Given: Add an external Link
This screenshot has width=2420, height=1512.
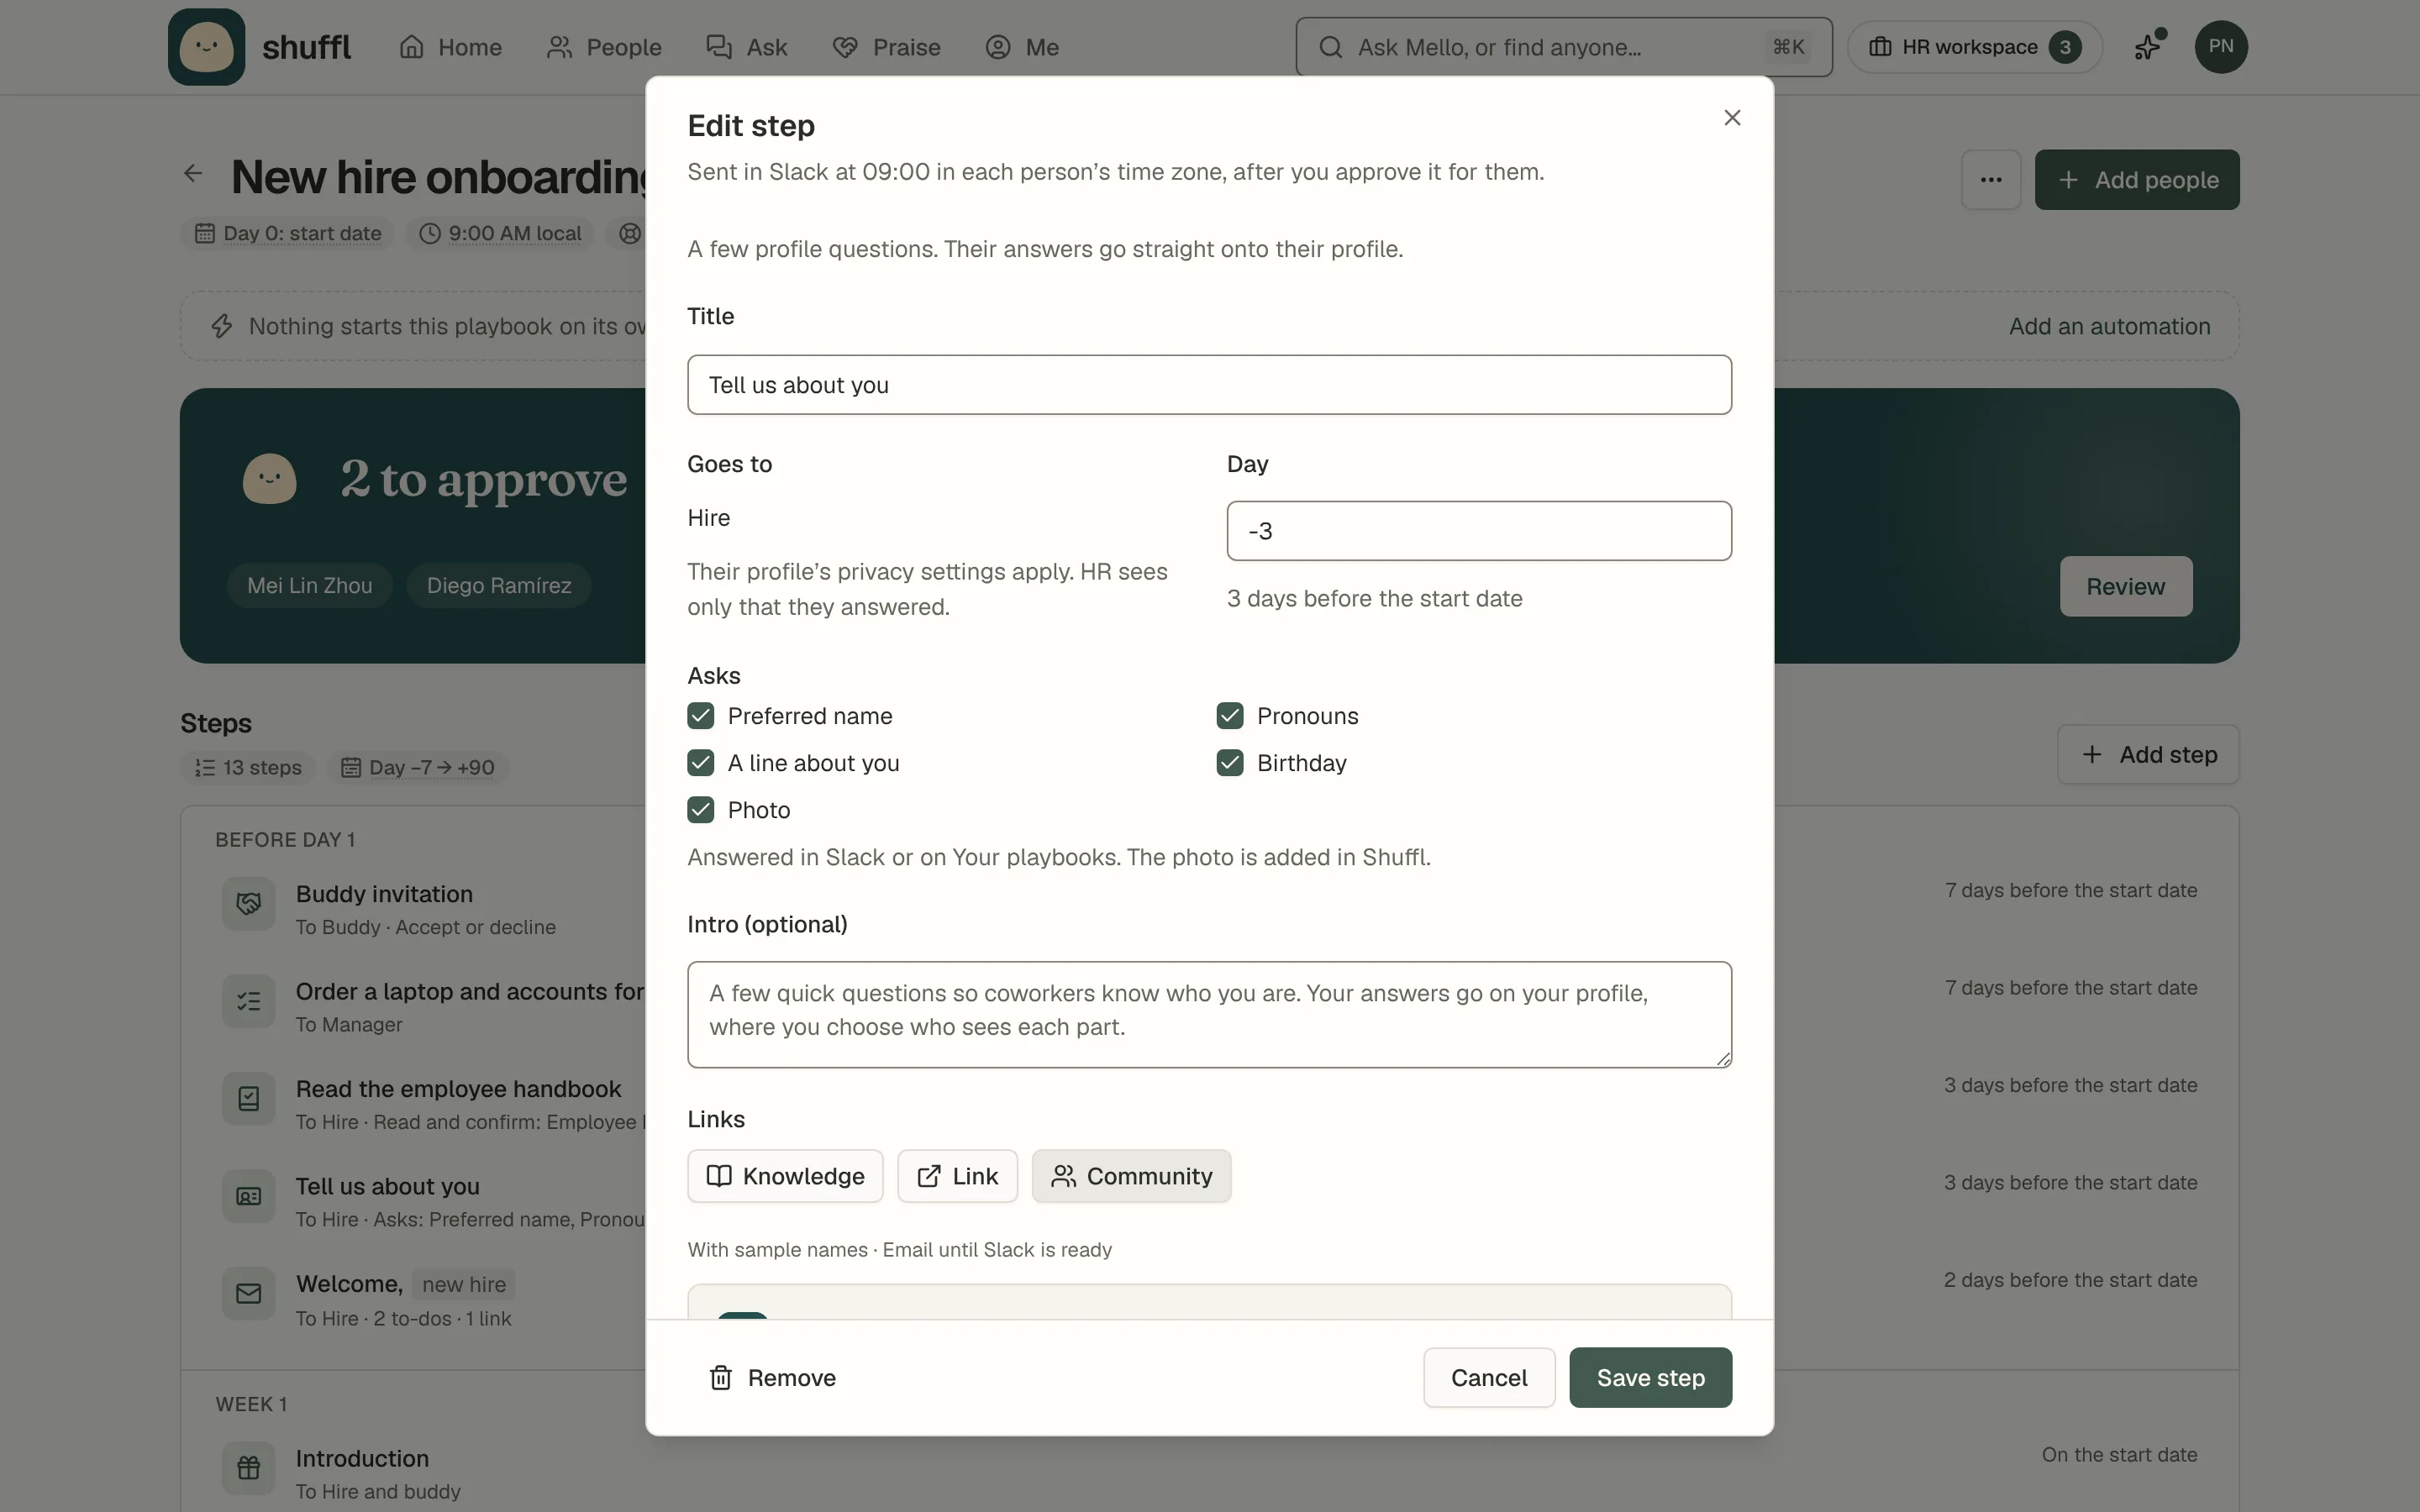Looking at the screenshot, I should coord(957,1176).
